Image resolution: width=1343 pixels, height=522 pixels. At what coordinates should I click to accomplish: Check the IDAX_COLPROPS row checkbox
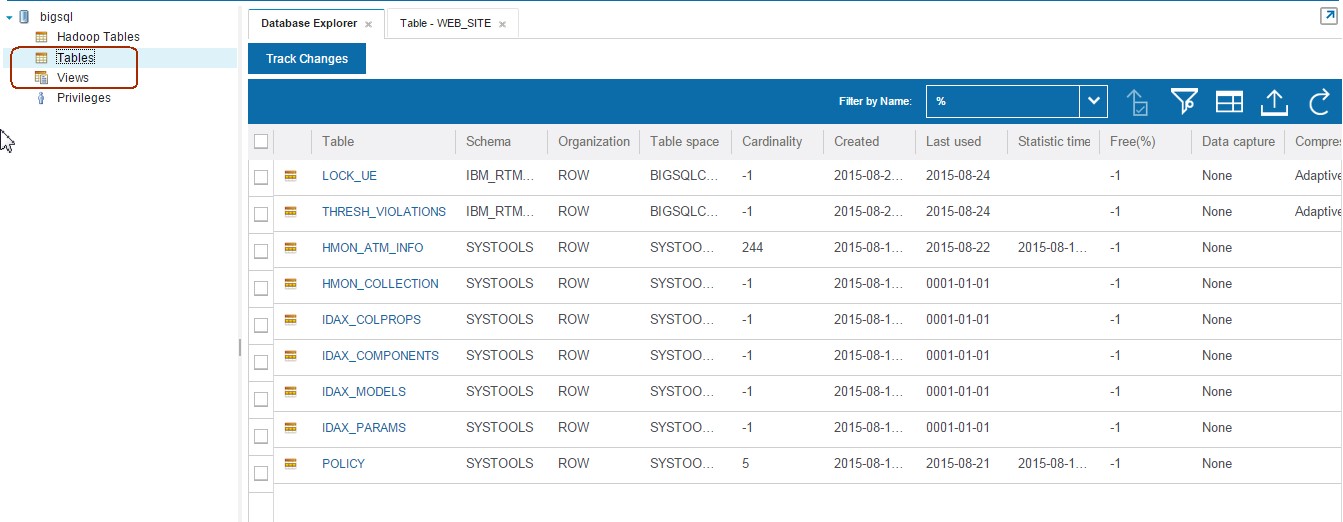tap(261, 325)
